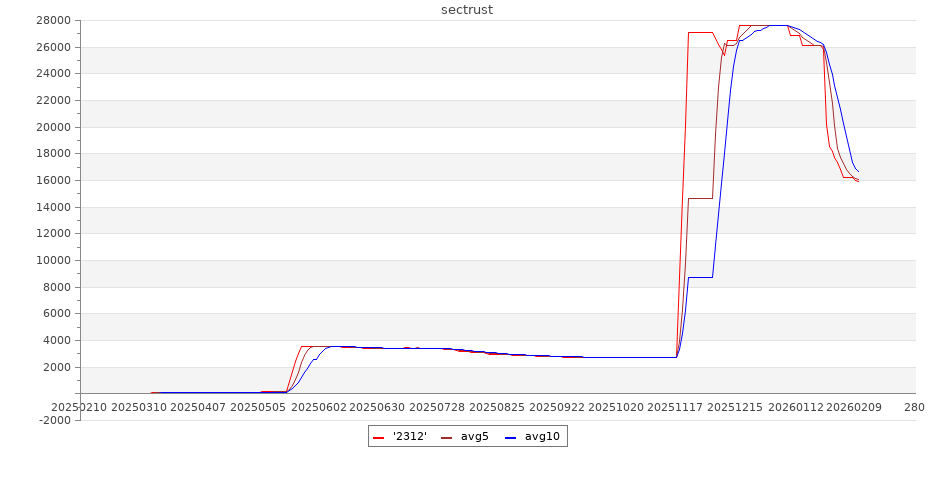Select the avg10 legend label
Image resolution: width=935 pixels, height=500 pixels.
click(541, 437)
